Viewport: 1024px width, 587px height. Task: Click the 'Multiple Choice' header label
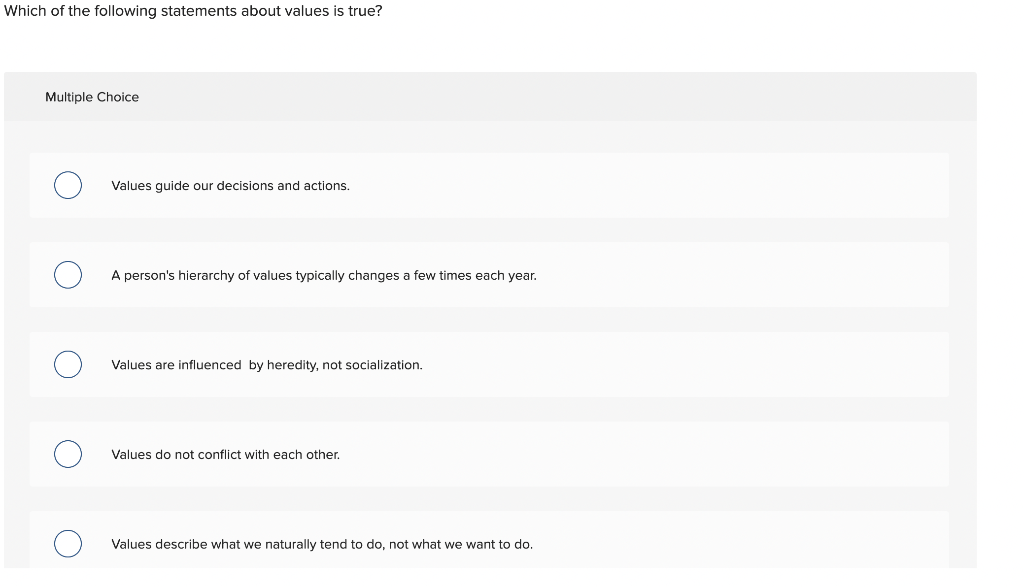click(x=92, y=97)
